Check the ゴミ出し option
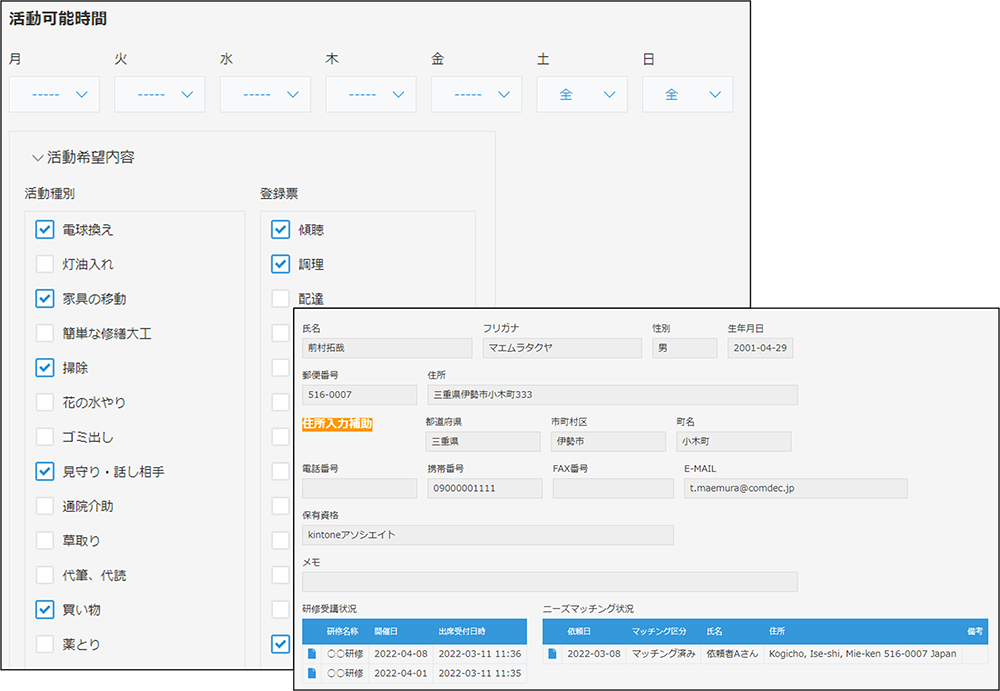 click(44, 437)
